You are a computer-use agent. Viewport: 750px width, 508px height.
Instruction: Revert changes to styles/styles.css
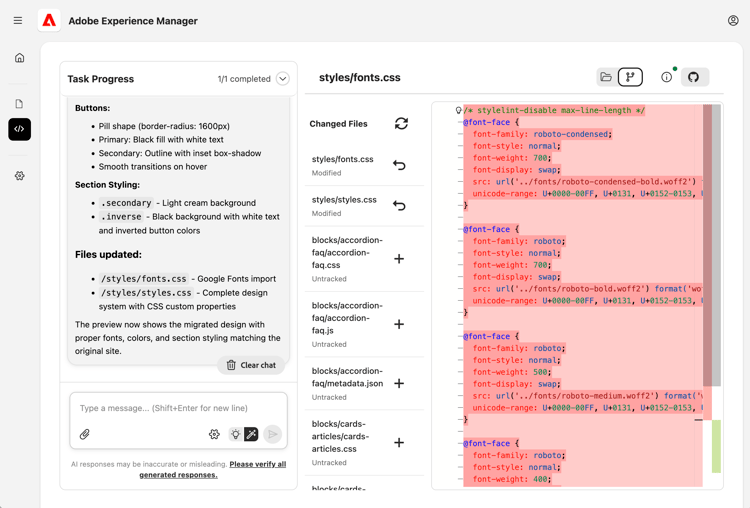pyautogui.click(x=399, y=206)
